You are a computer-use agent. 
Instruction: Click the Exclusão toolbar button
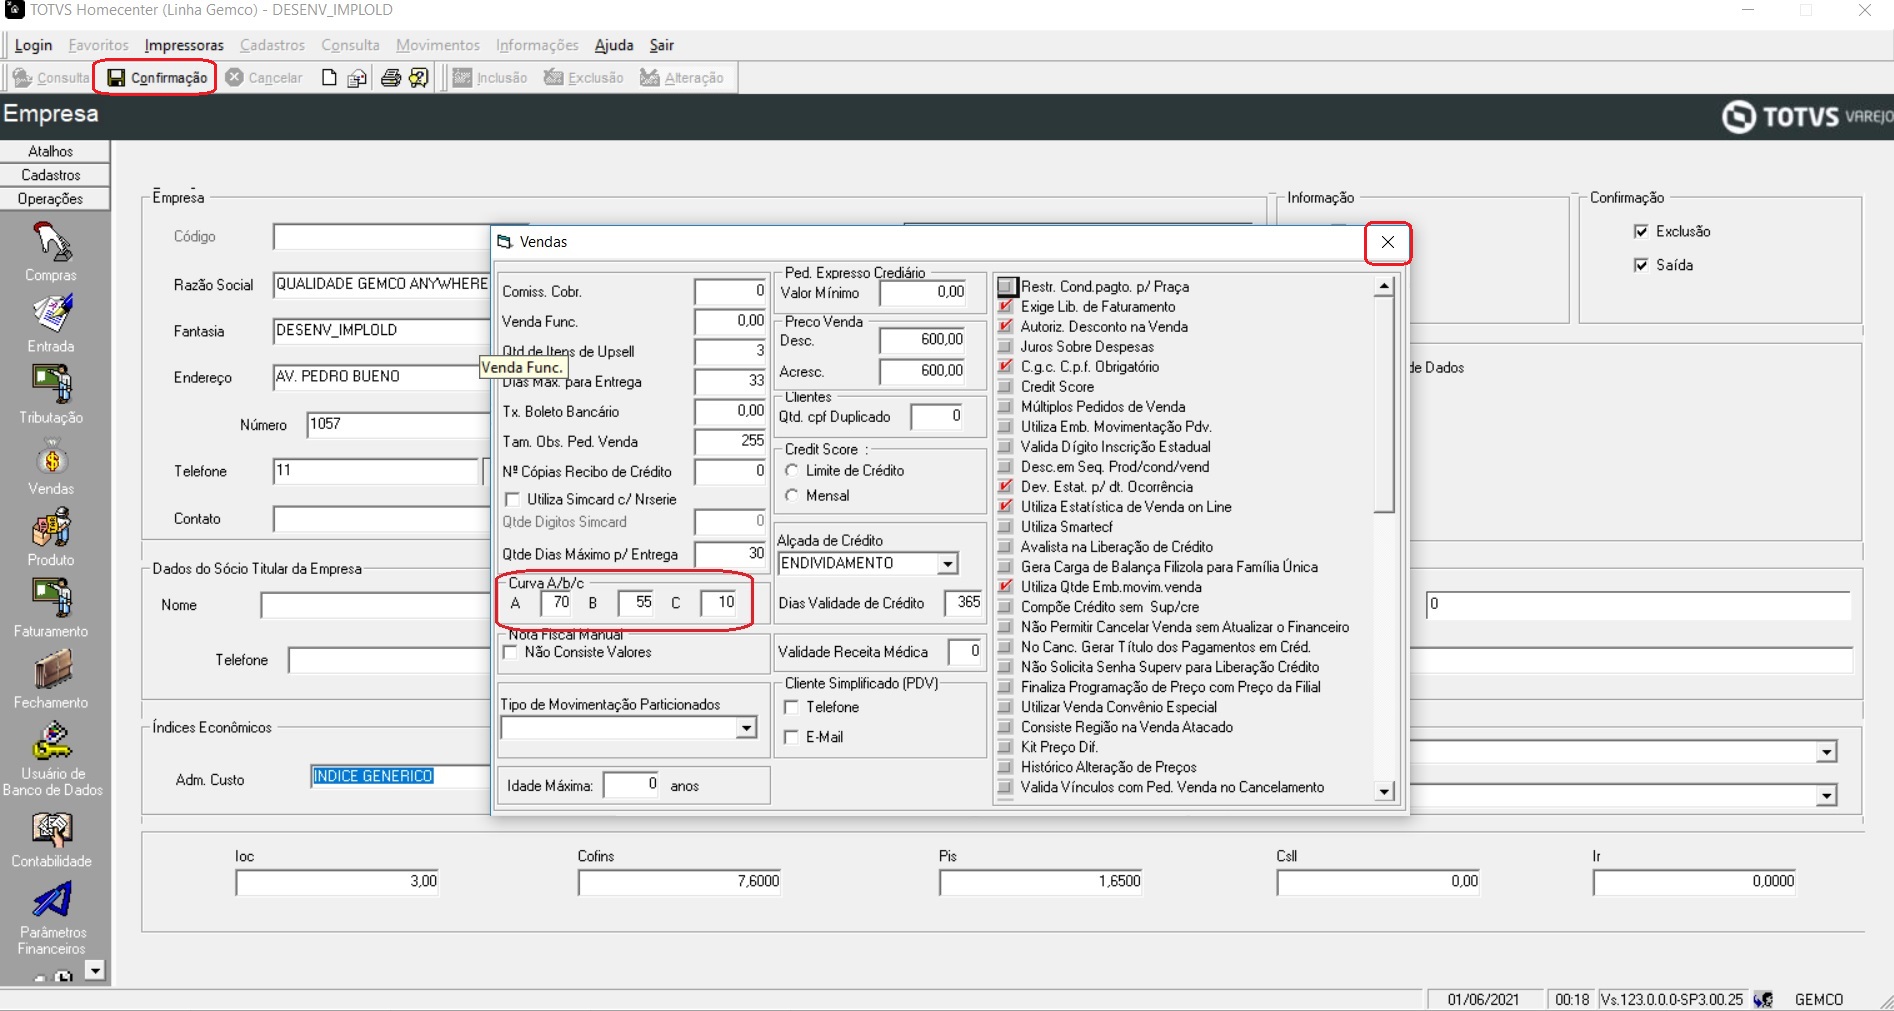pos(584,78)
